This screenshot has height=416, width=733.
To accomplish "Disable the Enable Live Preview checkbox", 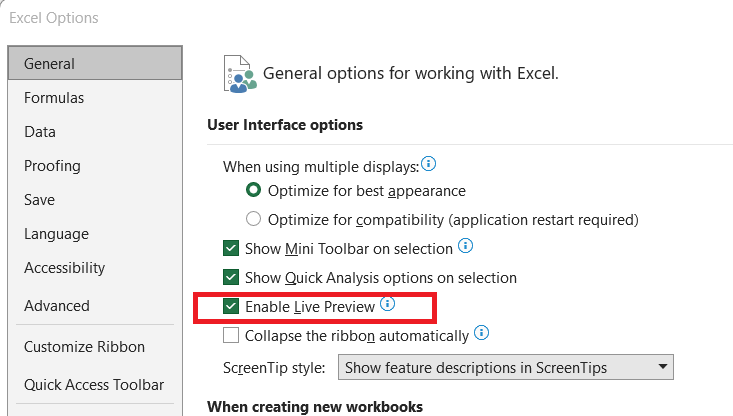I will (231, 306).
